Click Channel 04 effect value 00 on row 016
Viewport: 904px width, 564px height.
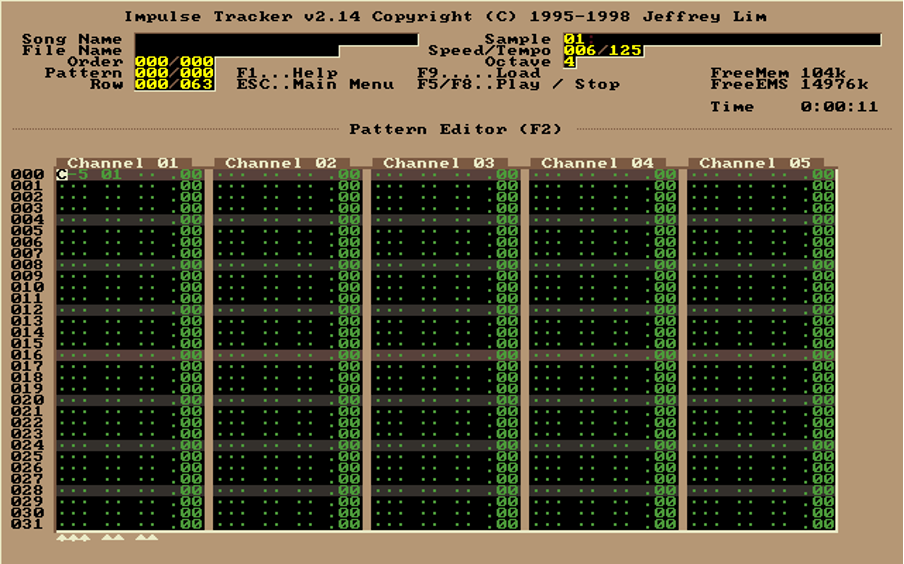coord(665,355)
